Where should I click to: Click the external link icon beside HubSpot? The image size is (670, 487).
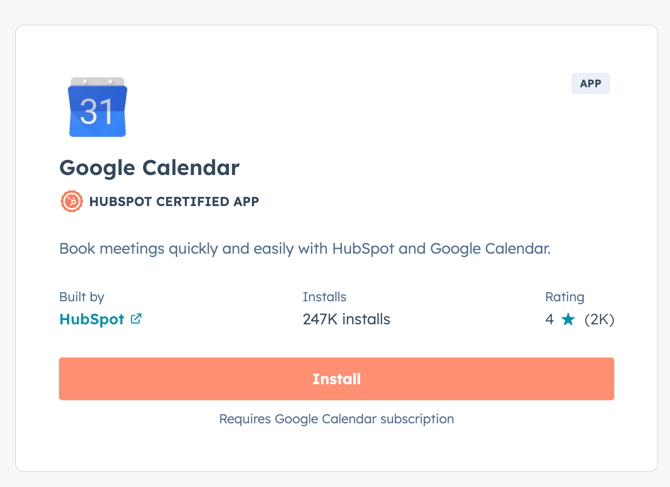click(x=136, y=319)
